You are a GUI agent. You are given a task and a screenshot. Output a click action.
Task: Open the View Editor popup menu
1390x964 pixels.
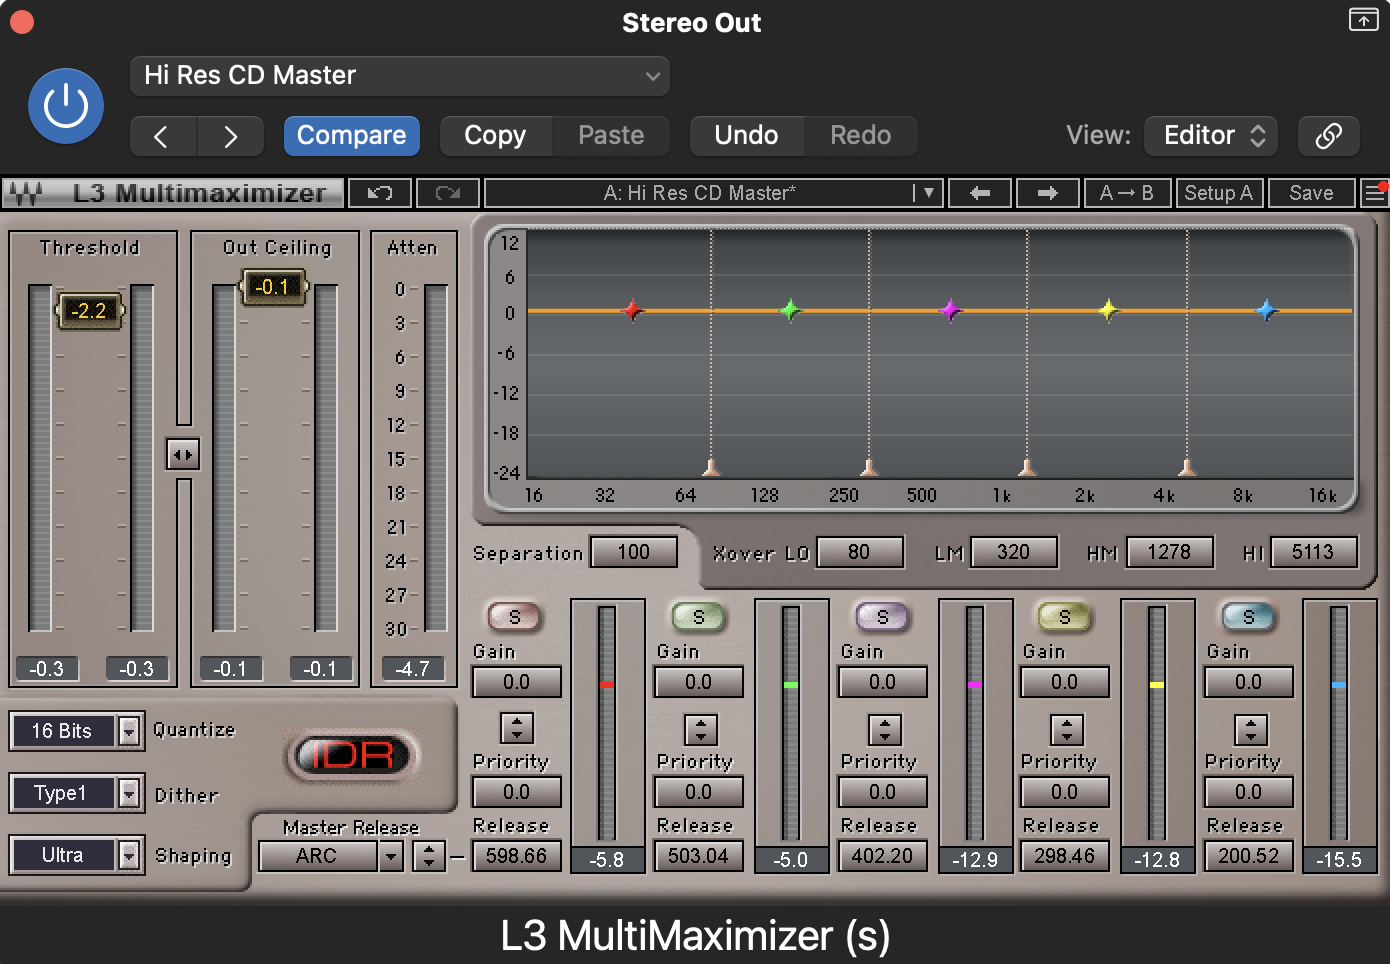click(x=1213, y=136)
